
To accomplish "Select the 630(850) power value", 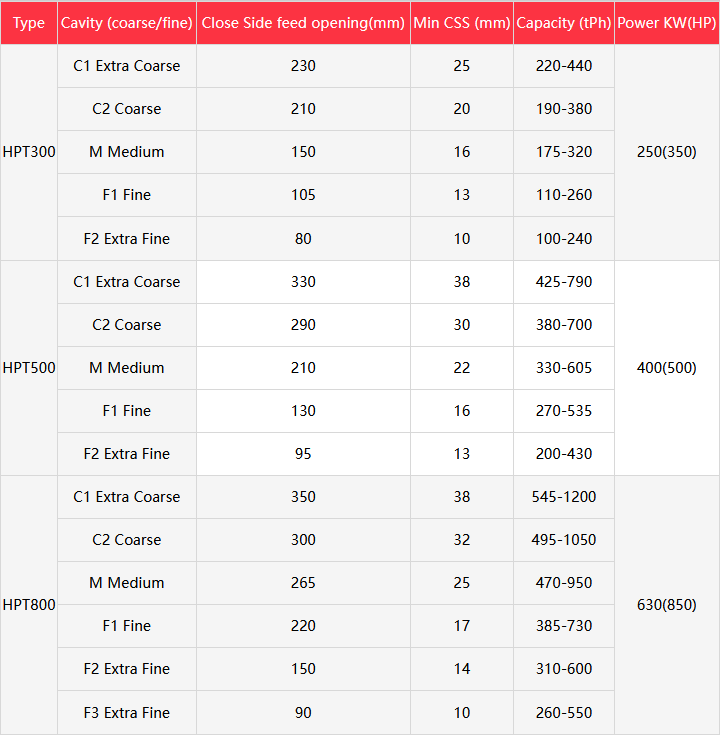I will point(667,605).
